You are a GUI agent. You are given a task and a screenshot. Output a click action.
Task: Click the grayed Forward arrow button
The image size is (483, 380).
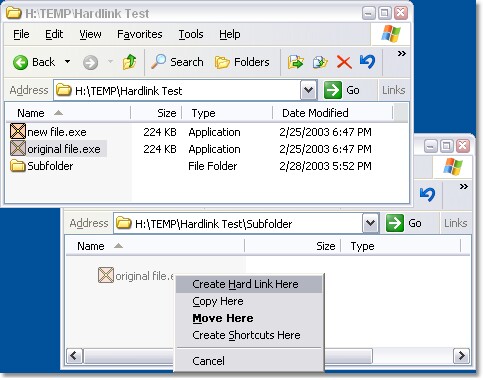90,62
